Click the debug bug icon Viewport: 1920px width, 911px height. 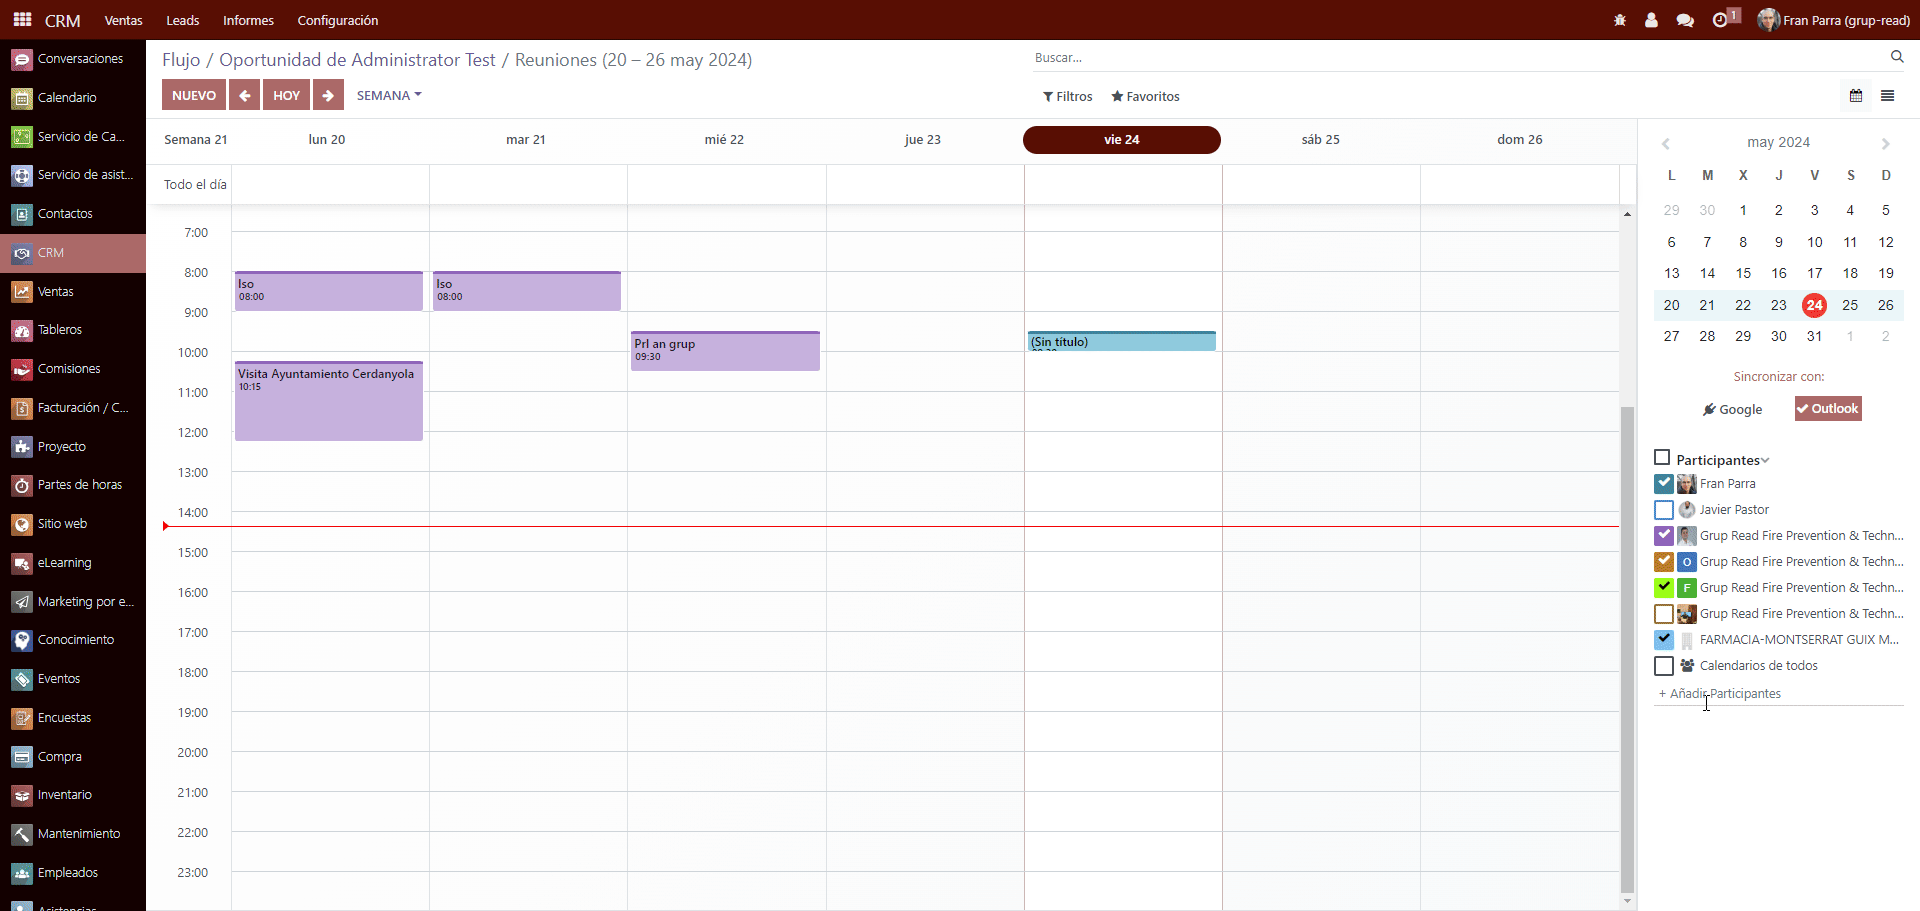[x=1620, y=20]
